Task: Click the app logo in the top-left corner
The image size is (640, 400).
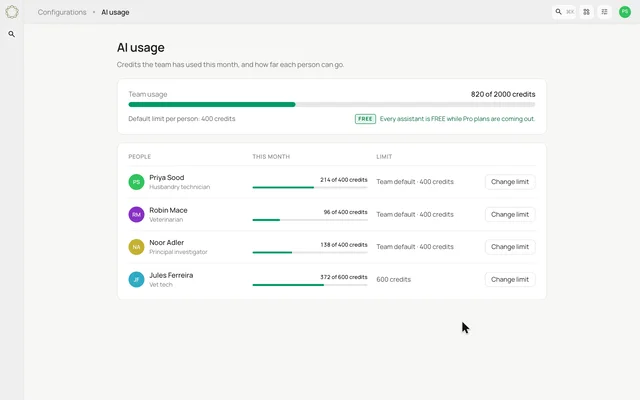Action: [12, 12]
